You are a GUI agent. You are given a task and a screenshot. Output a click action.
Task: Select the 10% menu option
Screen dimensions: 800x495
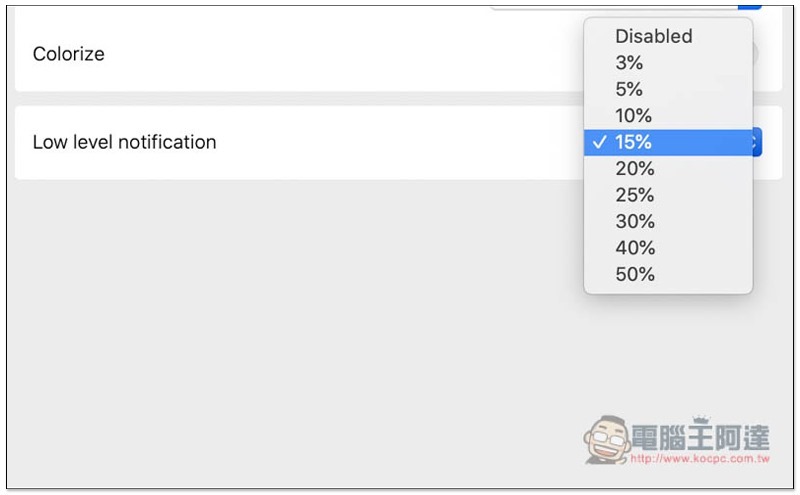[634, 116]
